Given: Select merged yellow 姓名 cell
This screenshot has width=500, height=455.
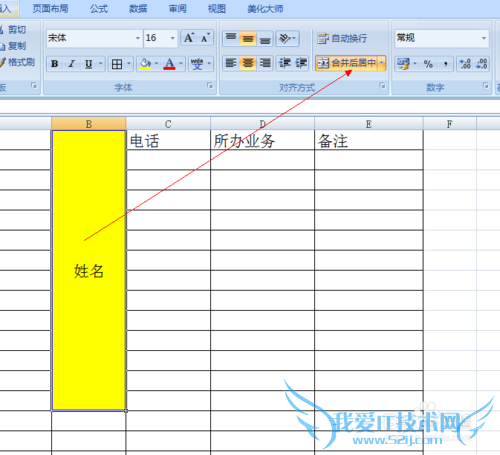Looking at the screenshot, I should [89, 270].
